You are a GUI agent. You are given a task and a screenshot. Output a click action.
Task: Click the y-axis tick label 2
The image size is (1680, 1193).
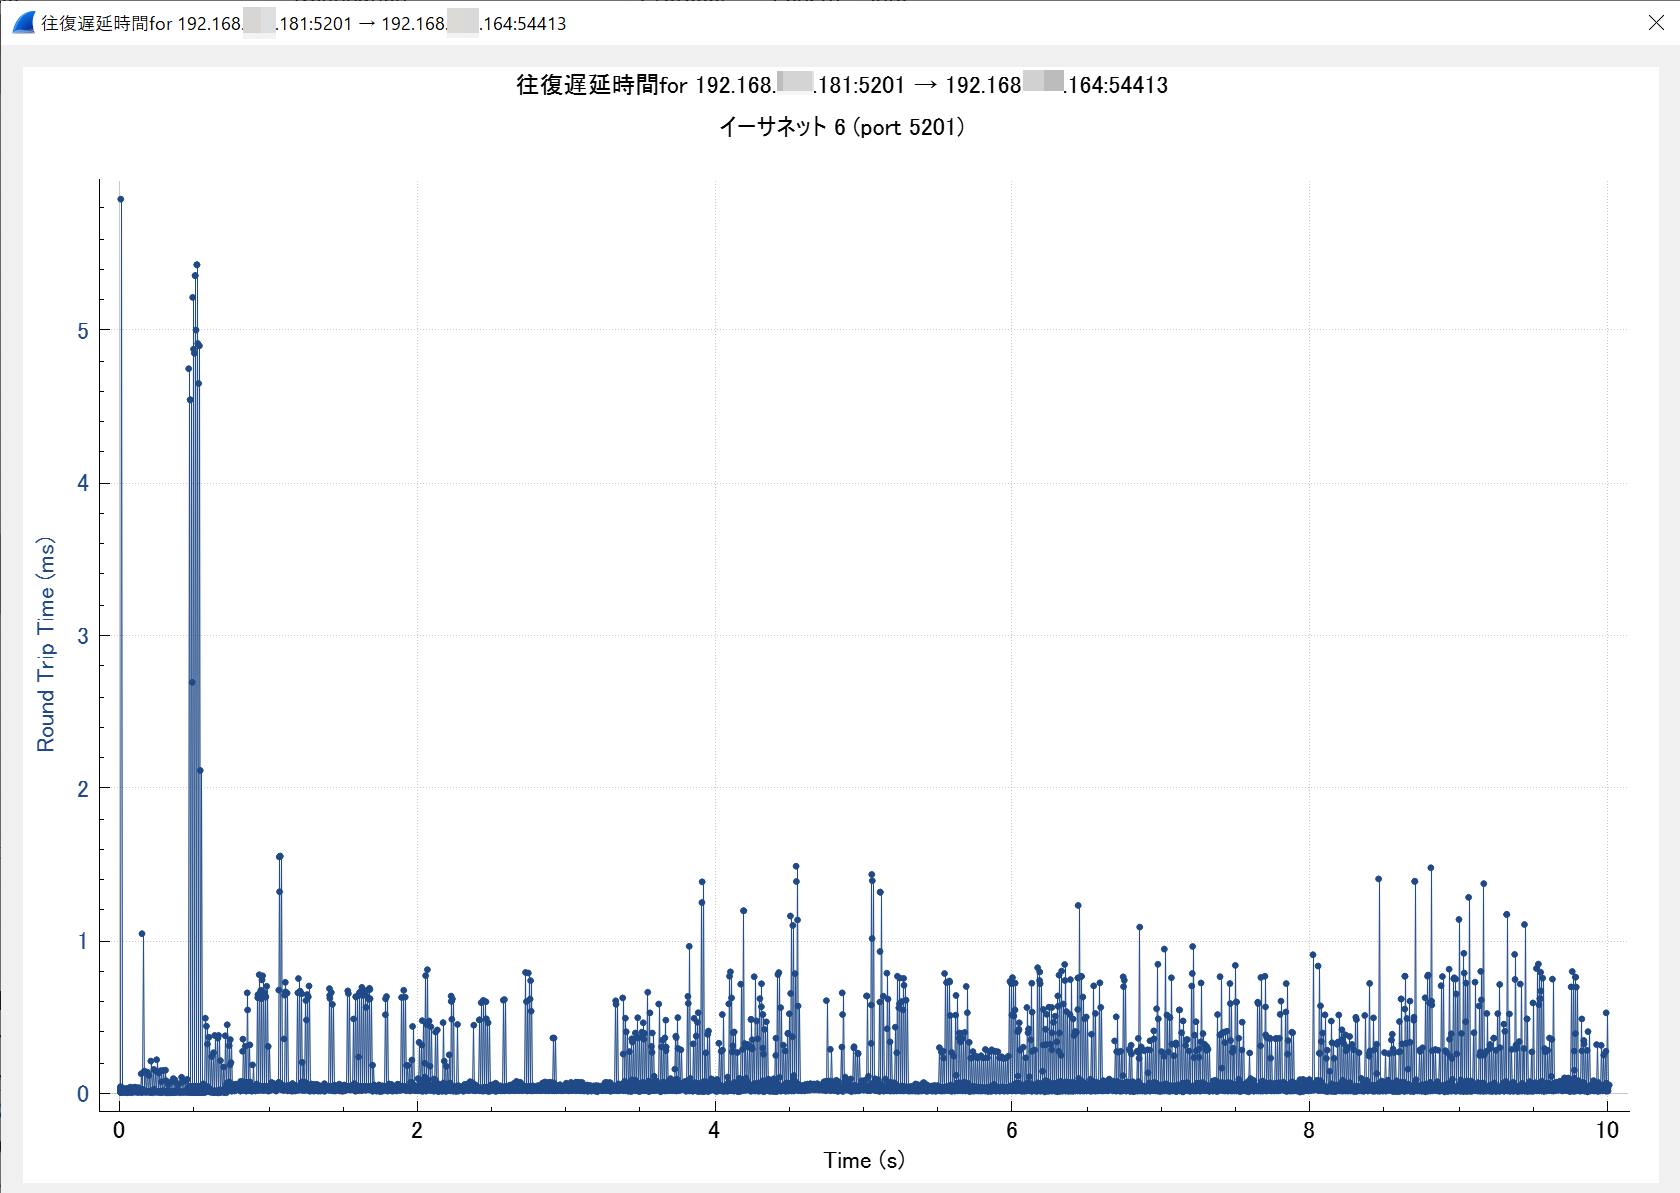(83, 789)
